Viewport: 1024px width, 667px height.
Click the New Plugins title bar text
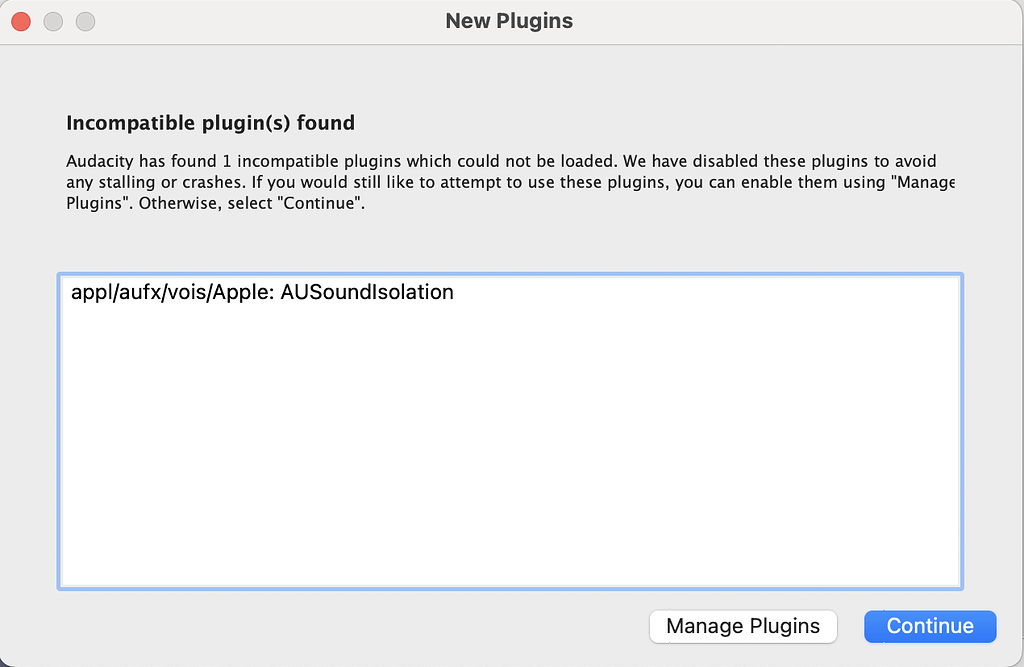click(509, 20)
